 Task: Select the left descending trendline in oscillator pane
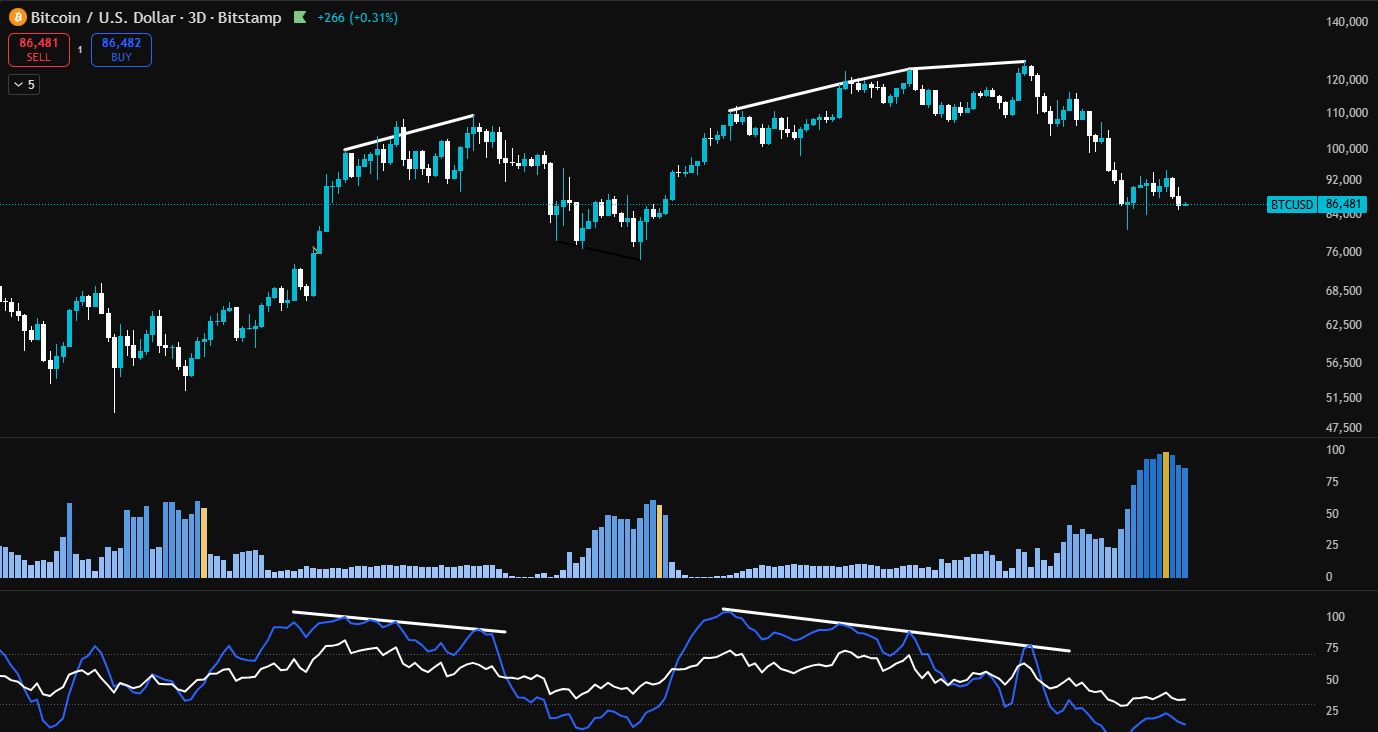(x=400, y=622)
